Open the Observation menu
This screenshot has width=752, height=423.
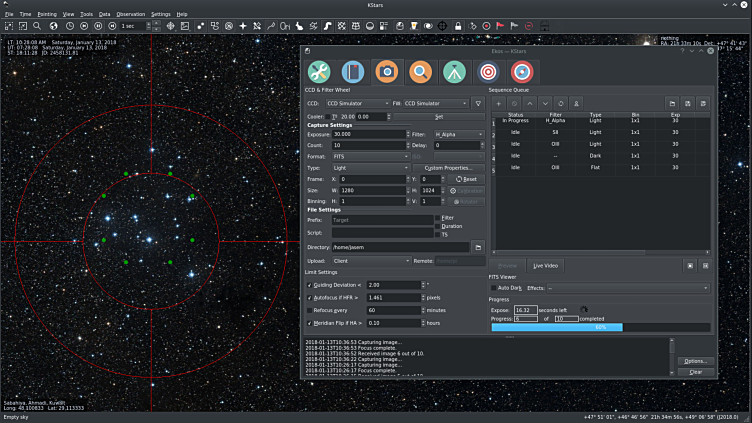pyautogui.click(x=130, y=14)
